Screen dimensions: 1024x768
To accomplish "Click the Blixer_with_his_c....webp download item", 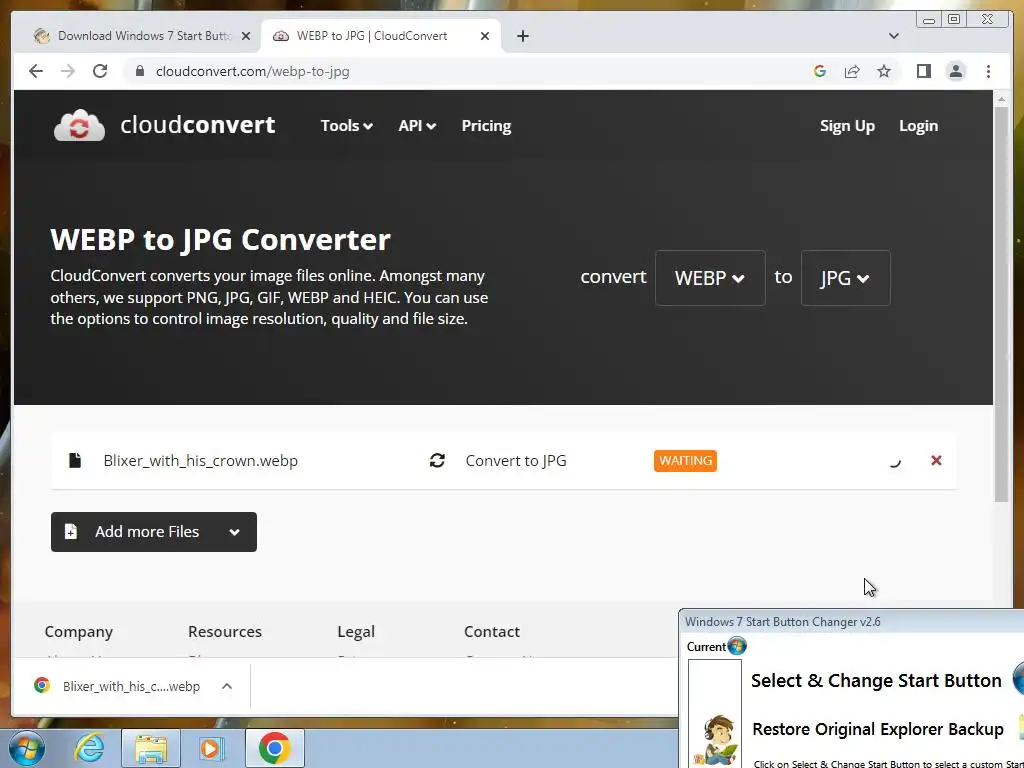I will coord(131,686).
